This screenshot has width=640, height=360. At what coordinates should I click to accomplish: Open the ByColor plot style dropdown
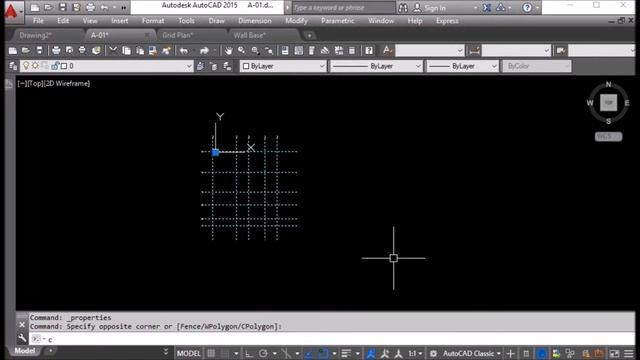click(x=536, y=66)
